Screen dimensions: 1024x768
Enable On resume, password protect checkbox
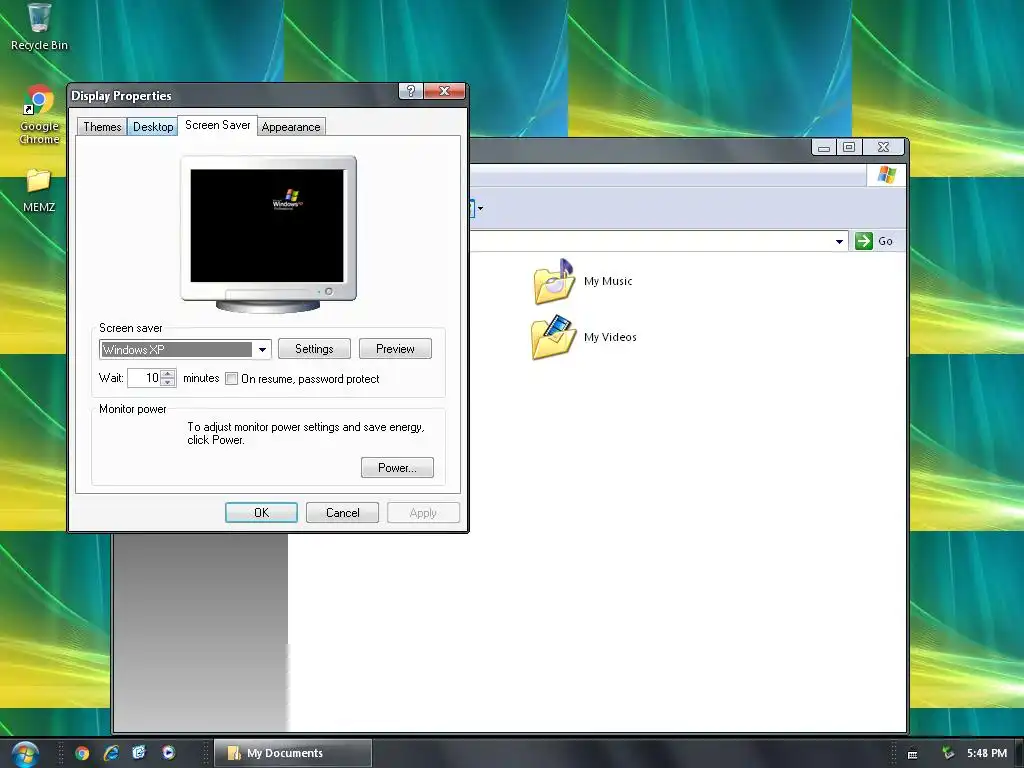[231, 379]
